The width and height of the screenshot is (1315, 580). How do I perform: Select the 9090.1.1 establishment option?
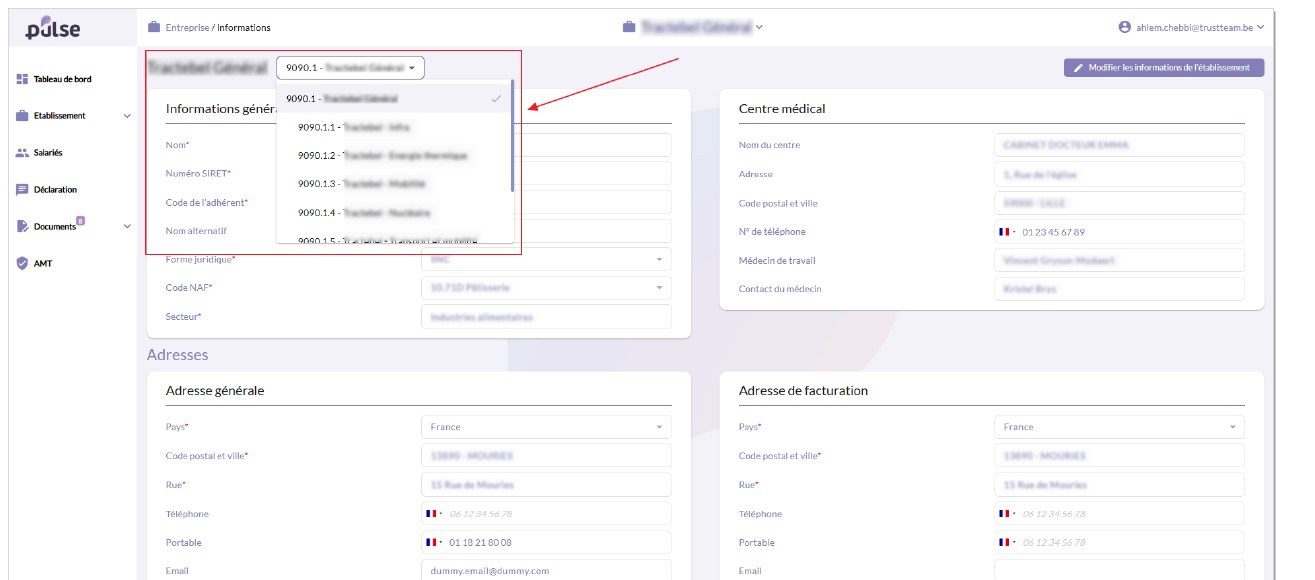coord(393,128)
